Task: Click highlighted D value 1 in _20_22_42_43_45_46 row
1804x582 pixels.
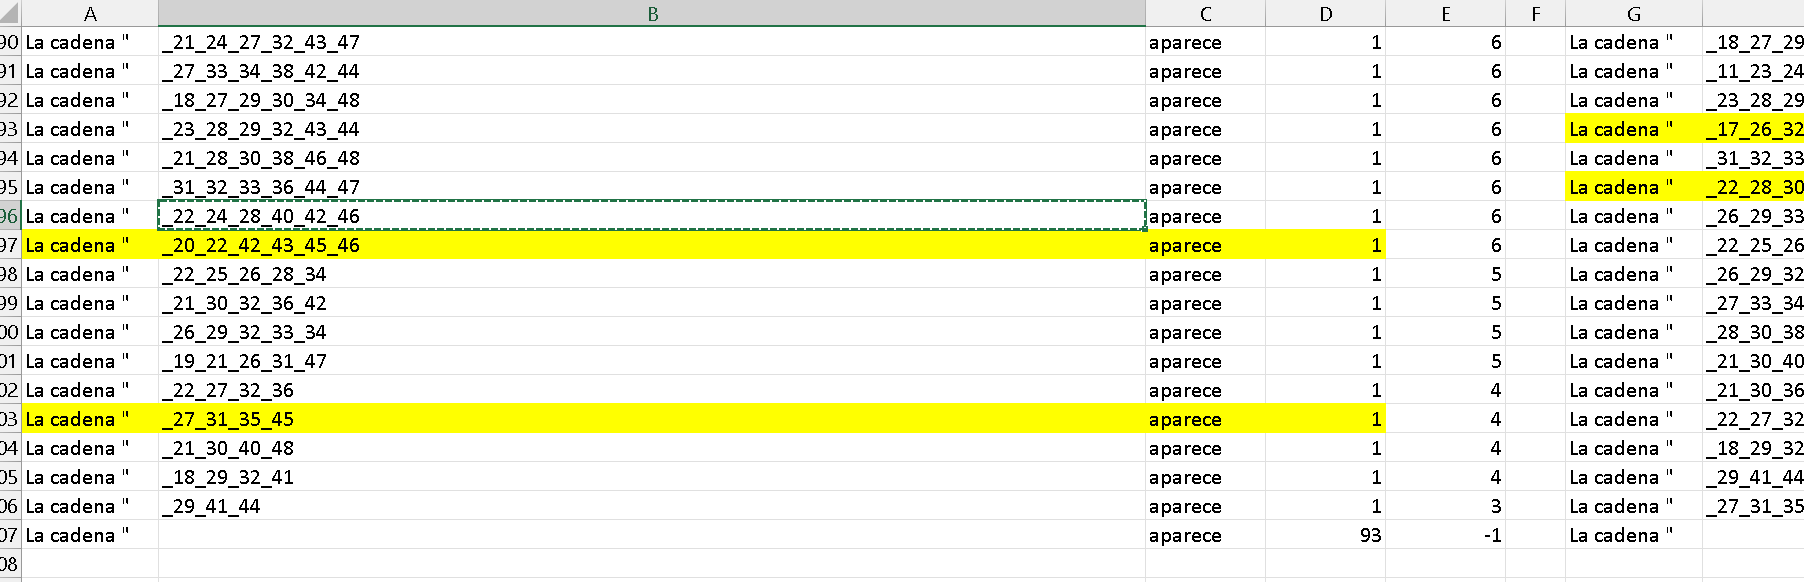Action: pyautogui.click(x=1325, y=245)
